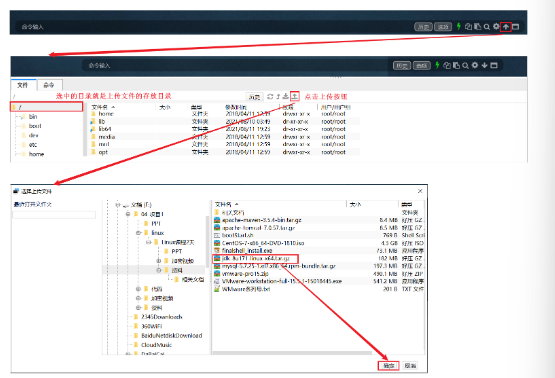Collapse the Linux课程2天 folder node

click(148, 242)
